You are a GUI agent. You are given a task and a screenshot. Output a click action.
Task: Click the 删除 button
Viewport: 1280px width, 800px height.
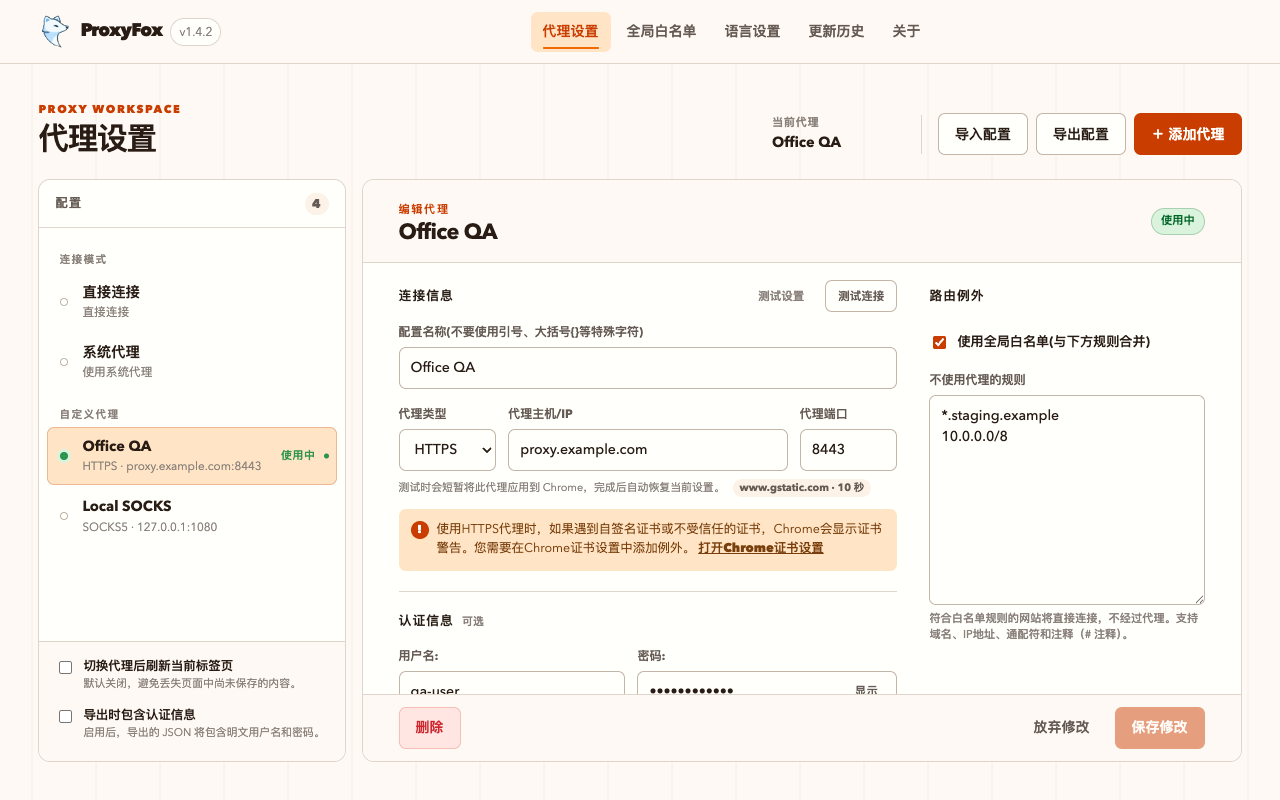[430, 728]
